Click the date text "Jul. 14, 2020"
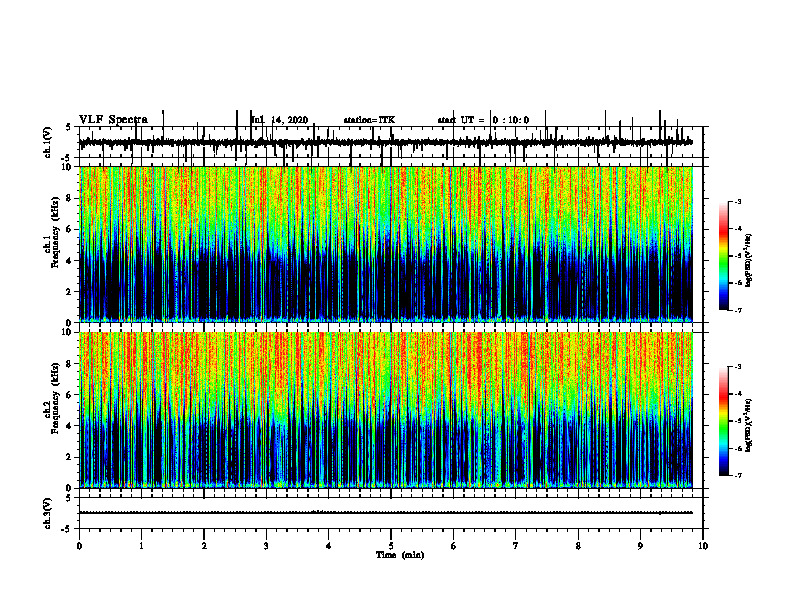The height and width of the screenshot is (612, 792). click(x=279, y=120)
